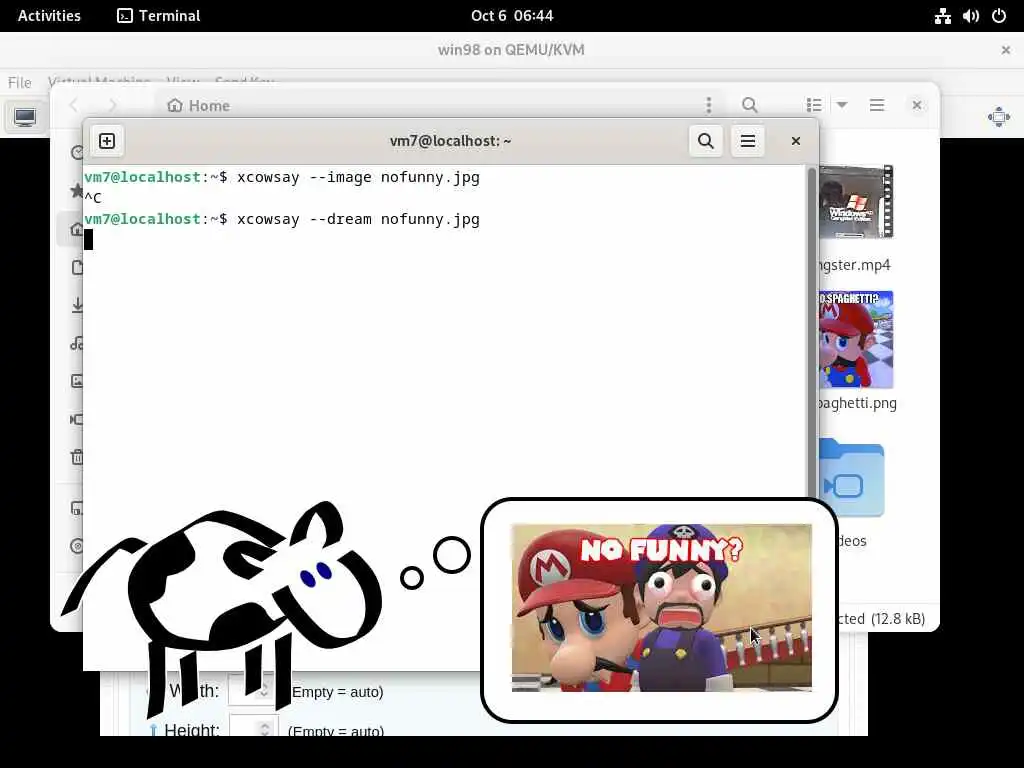Screen dimensions: 1024x768
Task: Click the '(Empty = auto)' text beside Width
Action: 336,692
